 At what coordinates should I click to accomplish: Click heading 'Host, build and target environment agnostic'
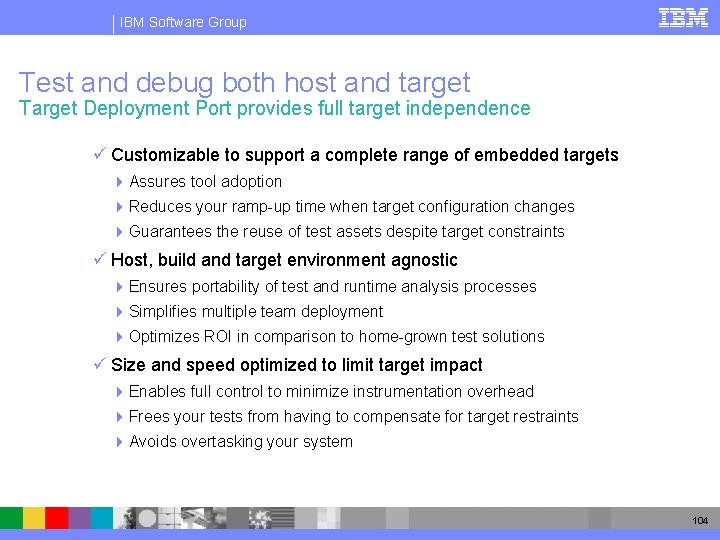pyautogui.click(x=284, y=260)
